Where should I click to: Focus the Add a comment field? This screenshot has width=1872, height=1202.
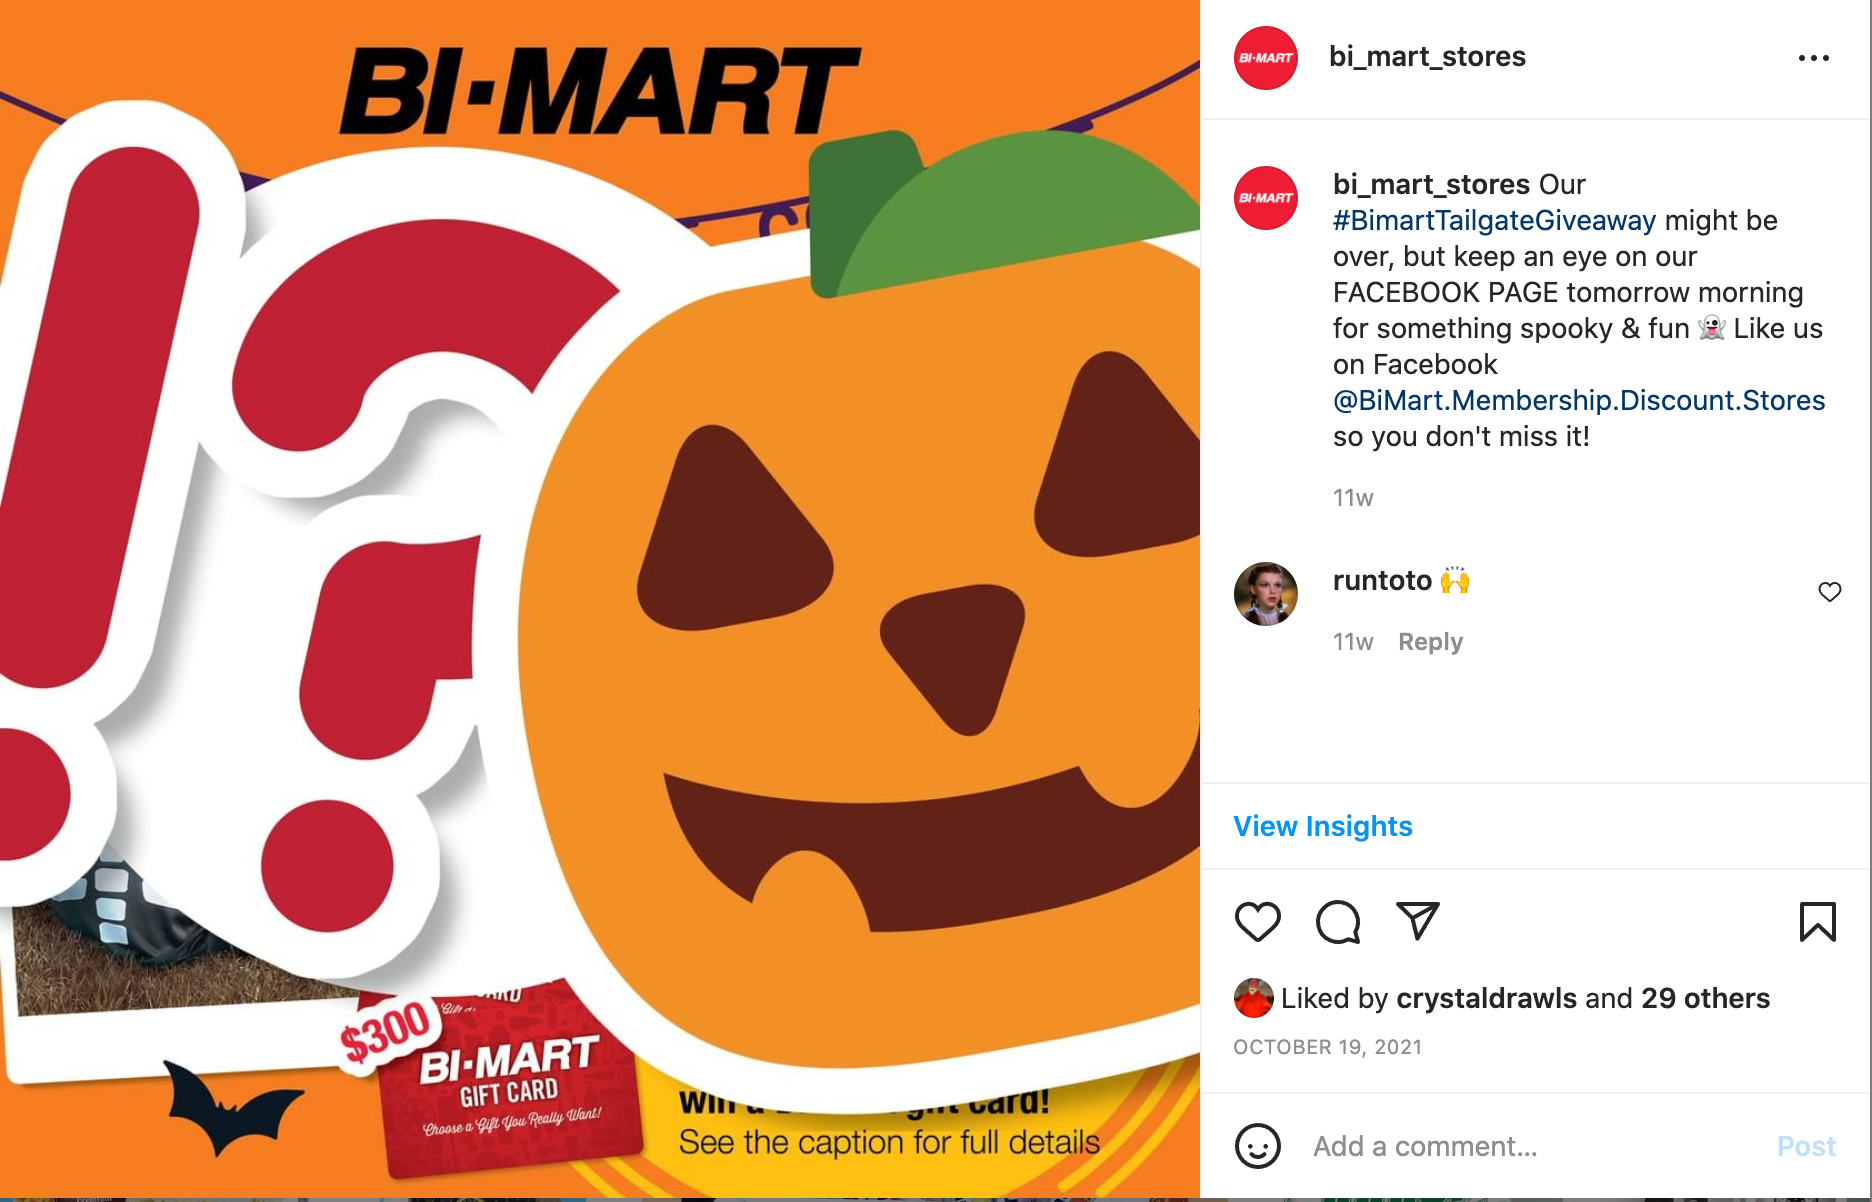coord(1530,1146)
